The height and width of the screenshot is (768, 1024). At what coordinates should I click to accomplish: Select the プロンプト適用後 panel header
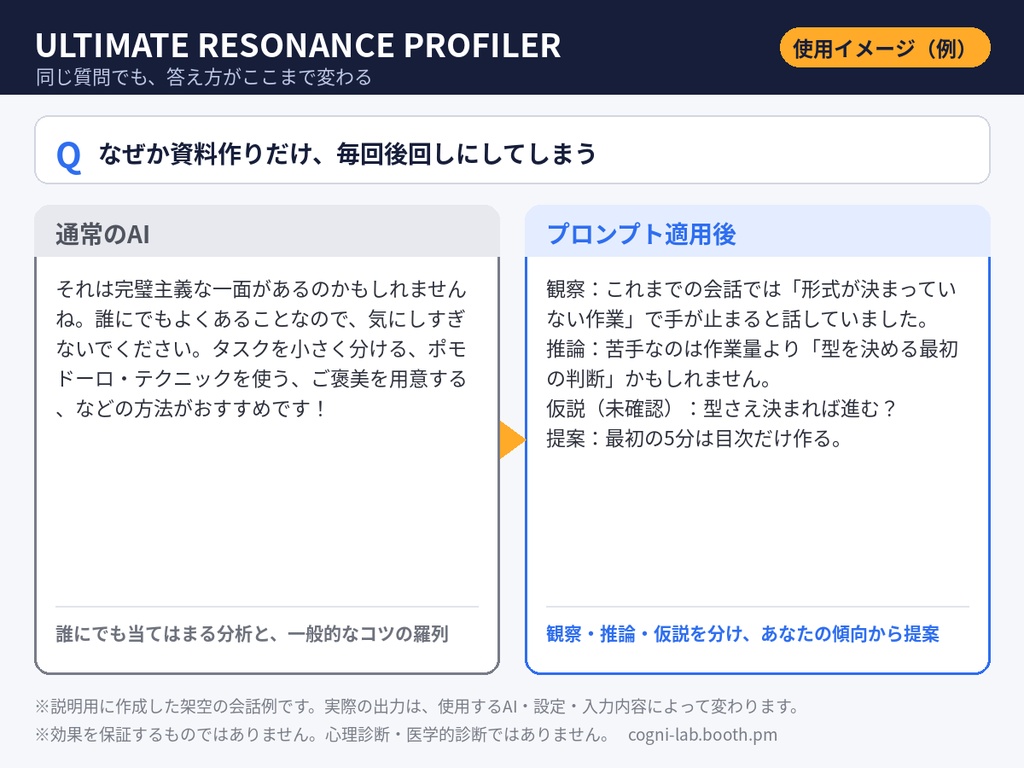758,232
